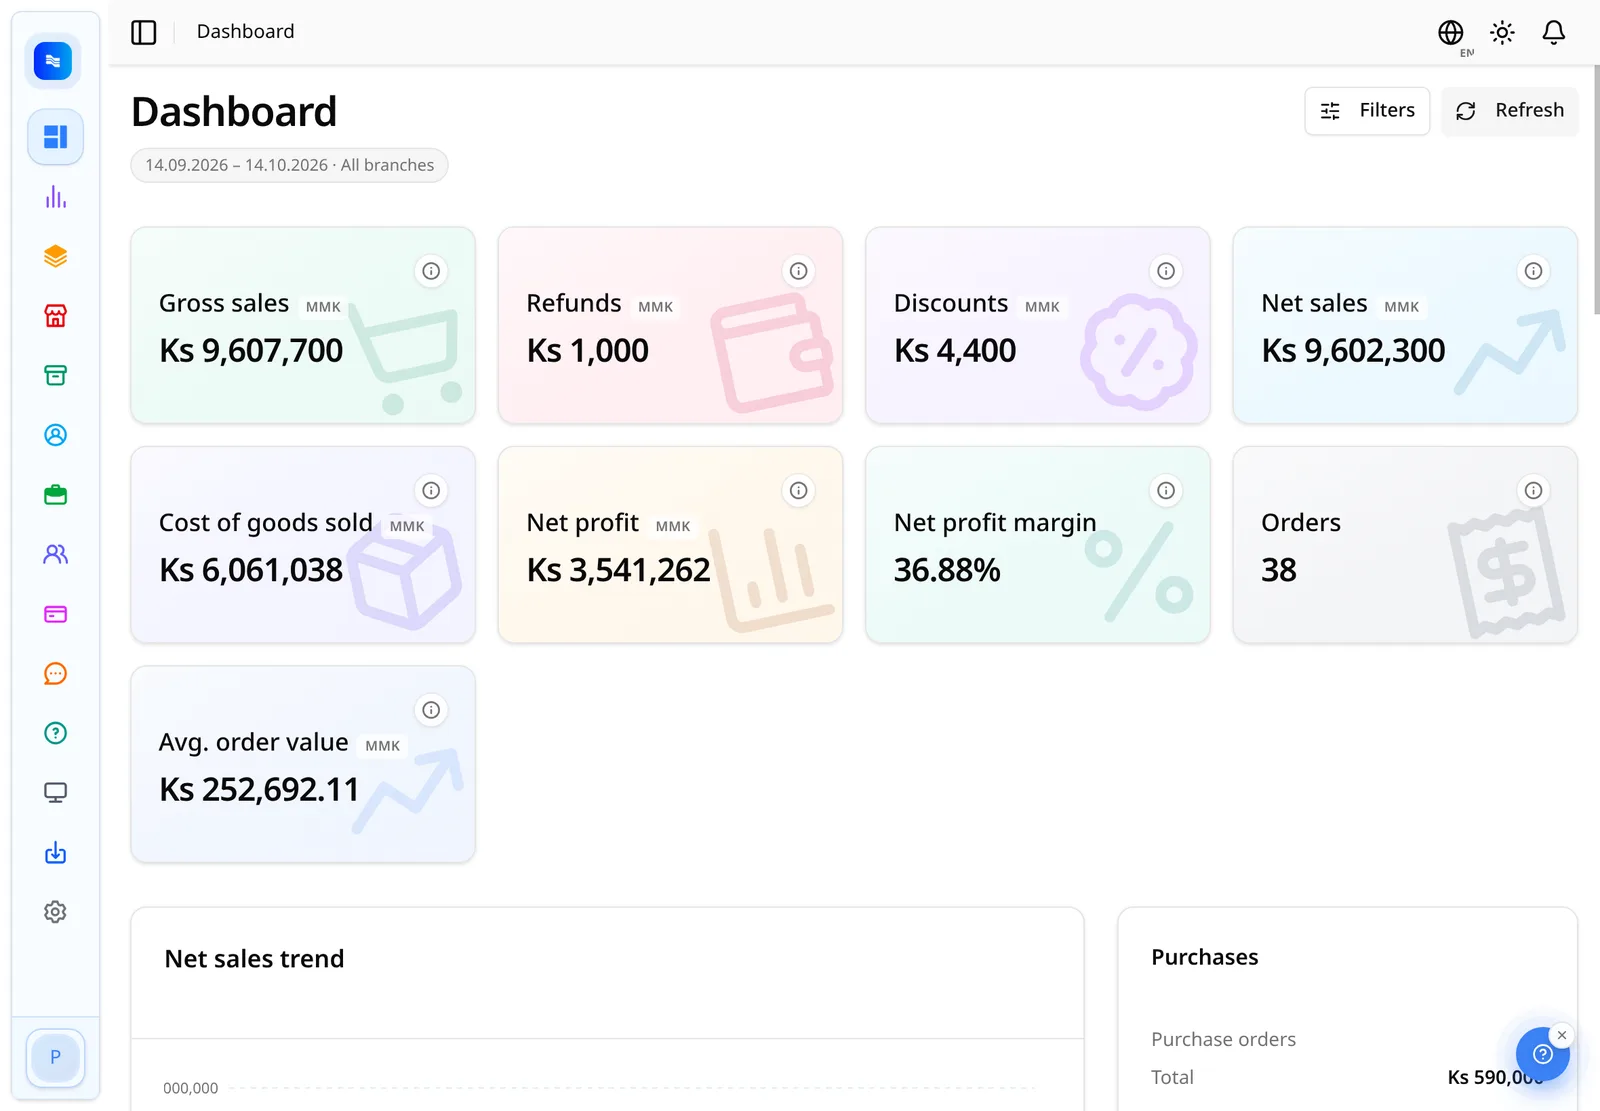Show info for Cost of goods sold
This screenshot has width=1600, height=1111.
click(x=431, y=490)
